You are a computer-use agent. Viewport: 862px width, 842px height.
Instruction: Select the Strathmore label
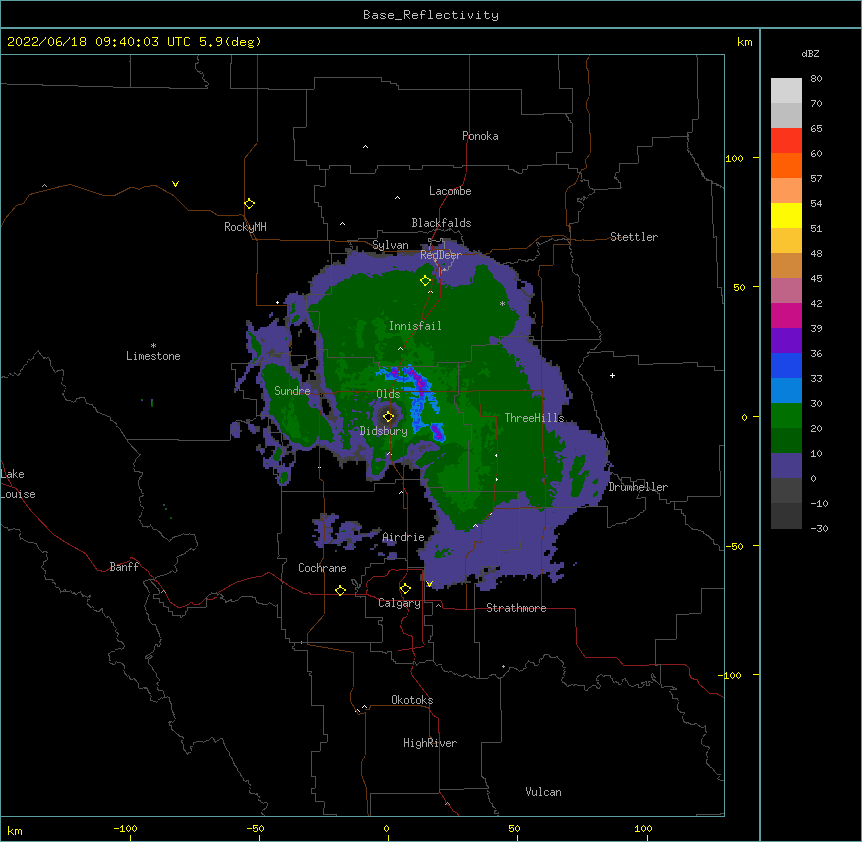(x=516, y=608)
